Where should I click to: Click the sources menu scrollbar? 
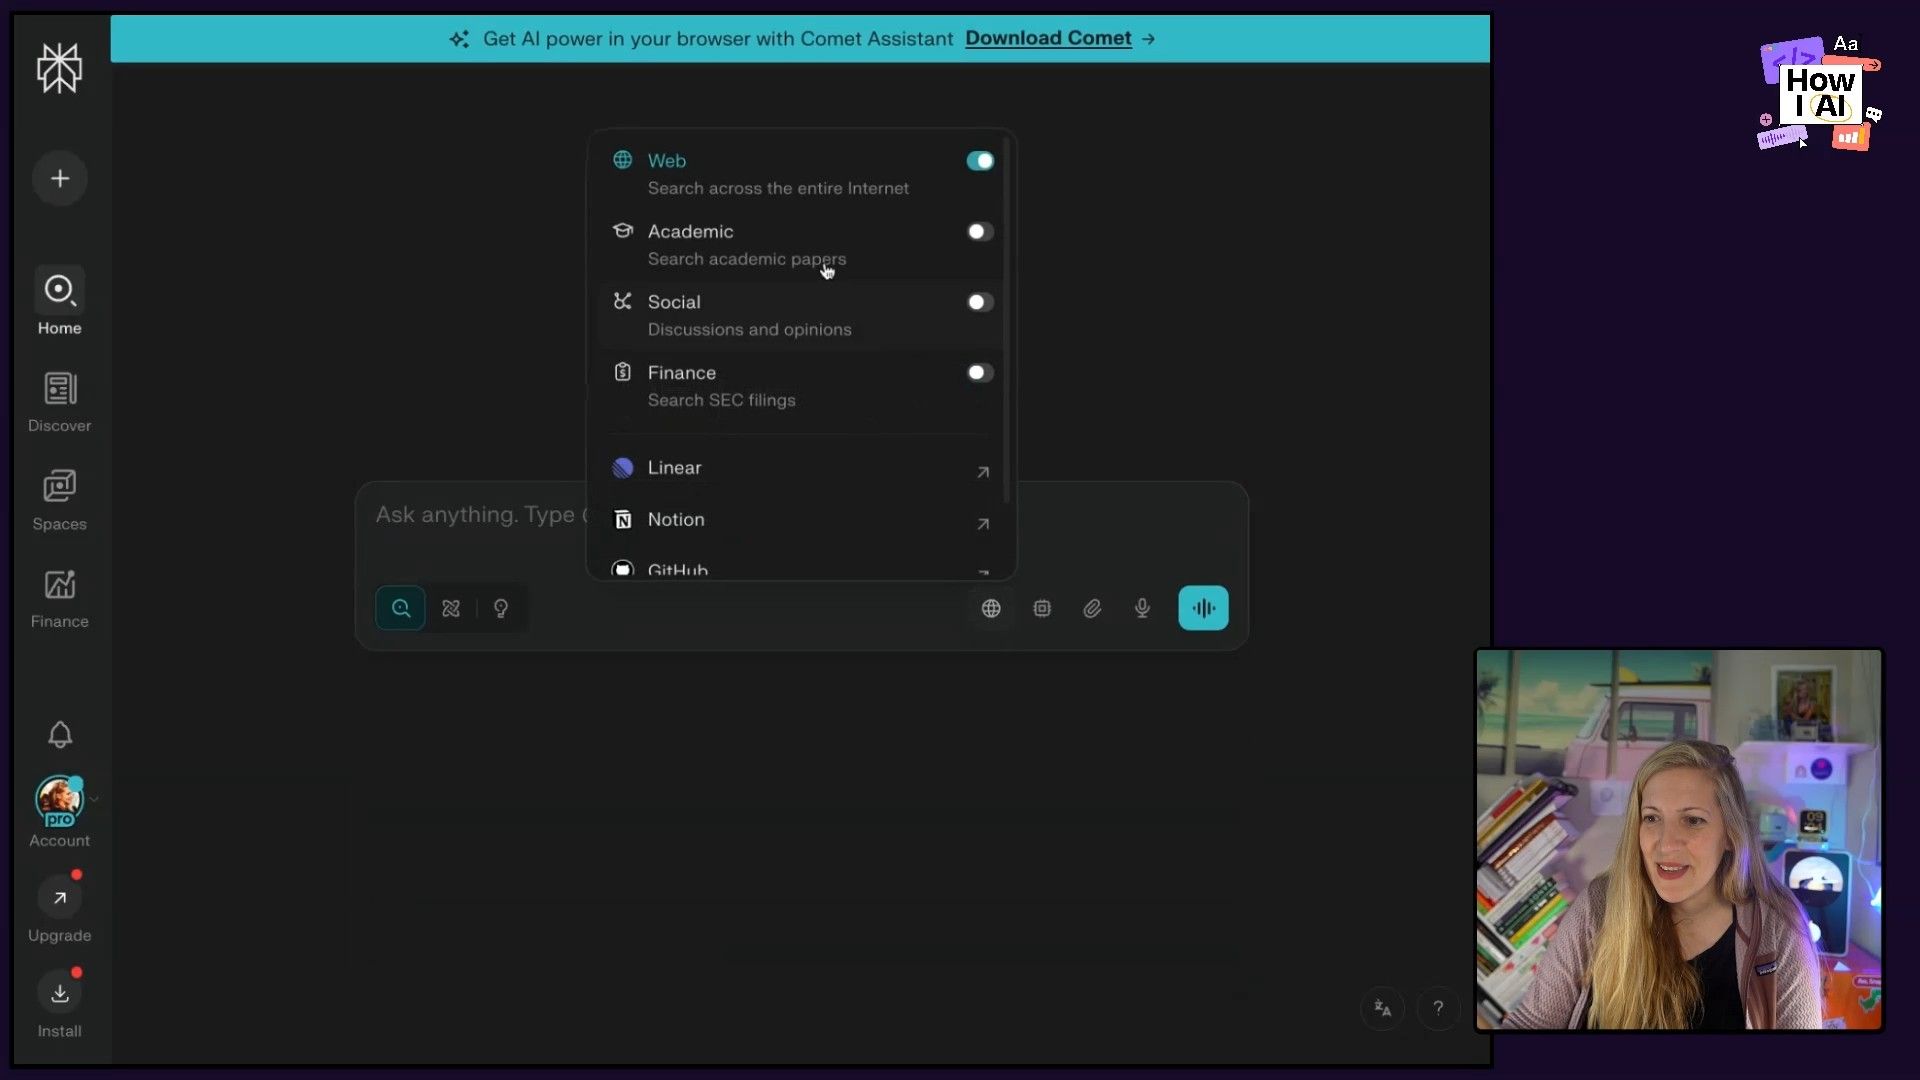(x=1007, y=320)
